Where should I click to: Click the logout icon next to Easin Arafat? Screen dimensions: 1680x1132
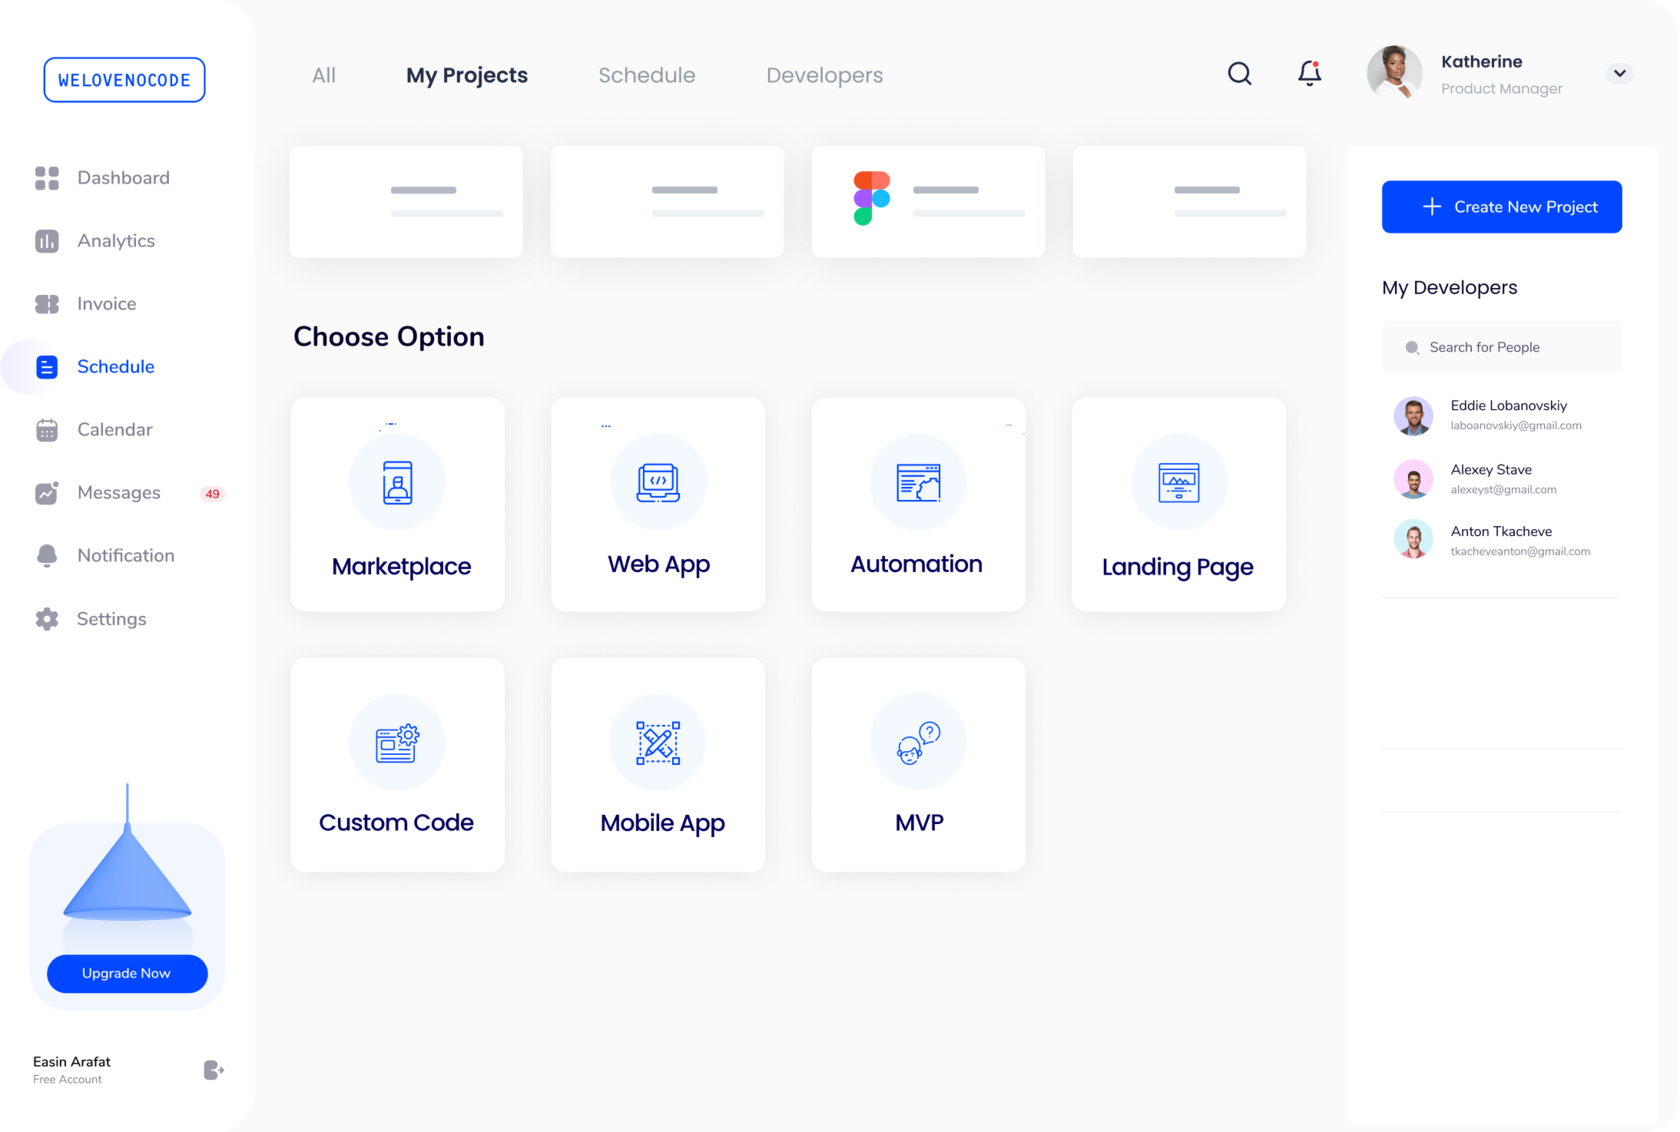coord(212,1069)
